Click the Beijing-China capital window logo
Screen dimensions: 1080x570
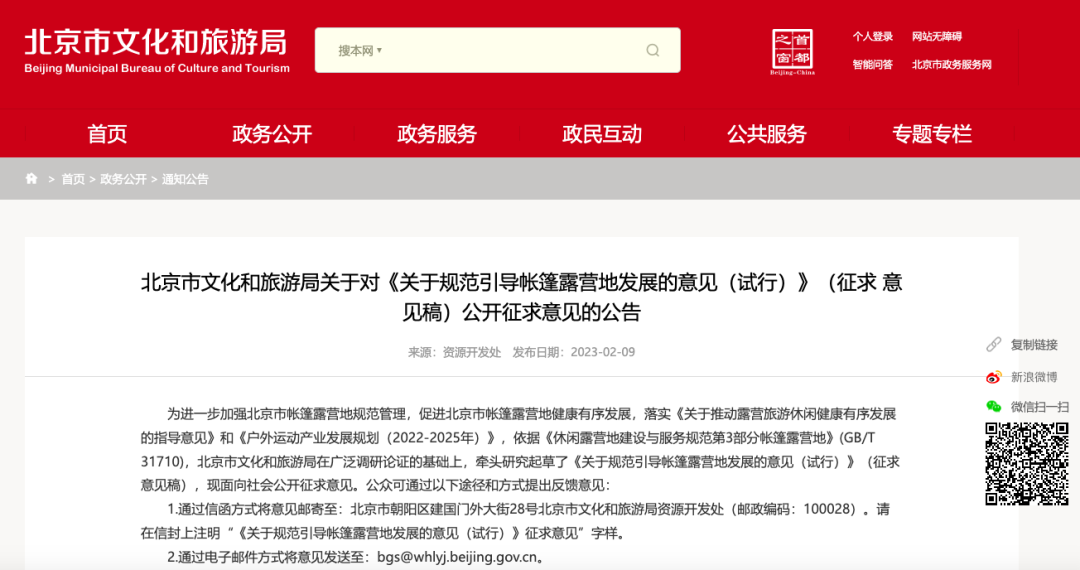[x=792, y=51]
